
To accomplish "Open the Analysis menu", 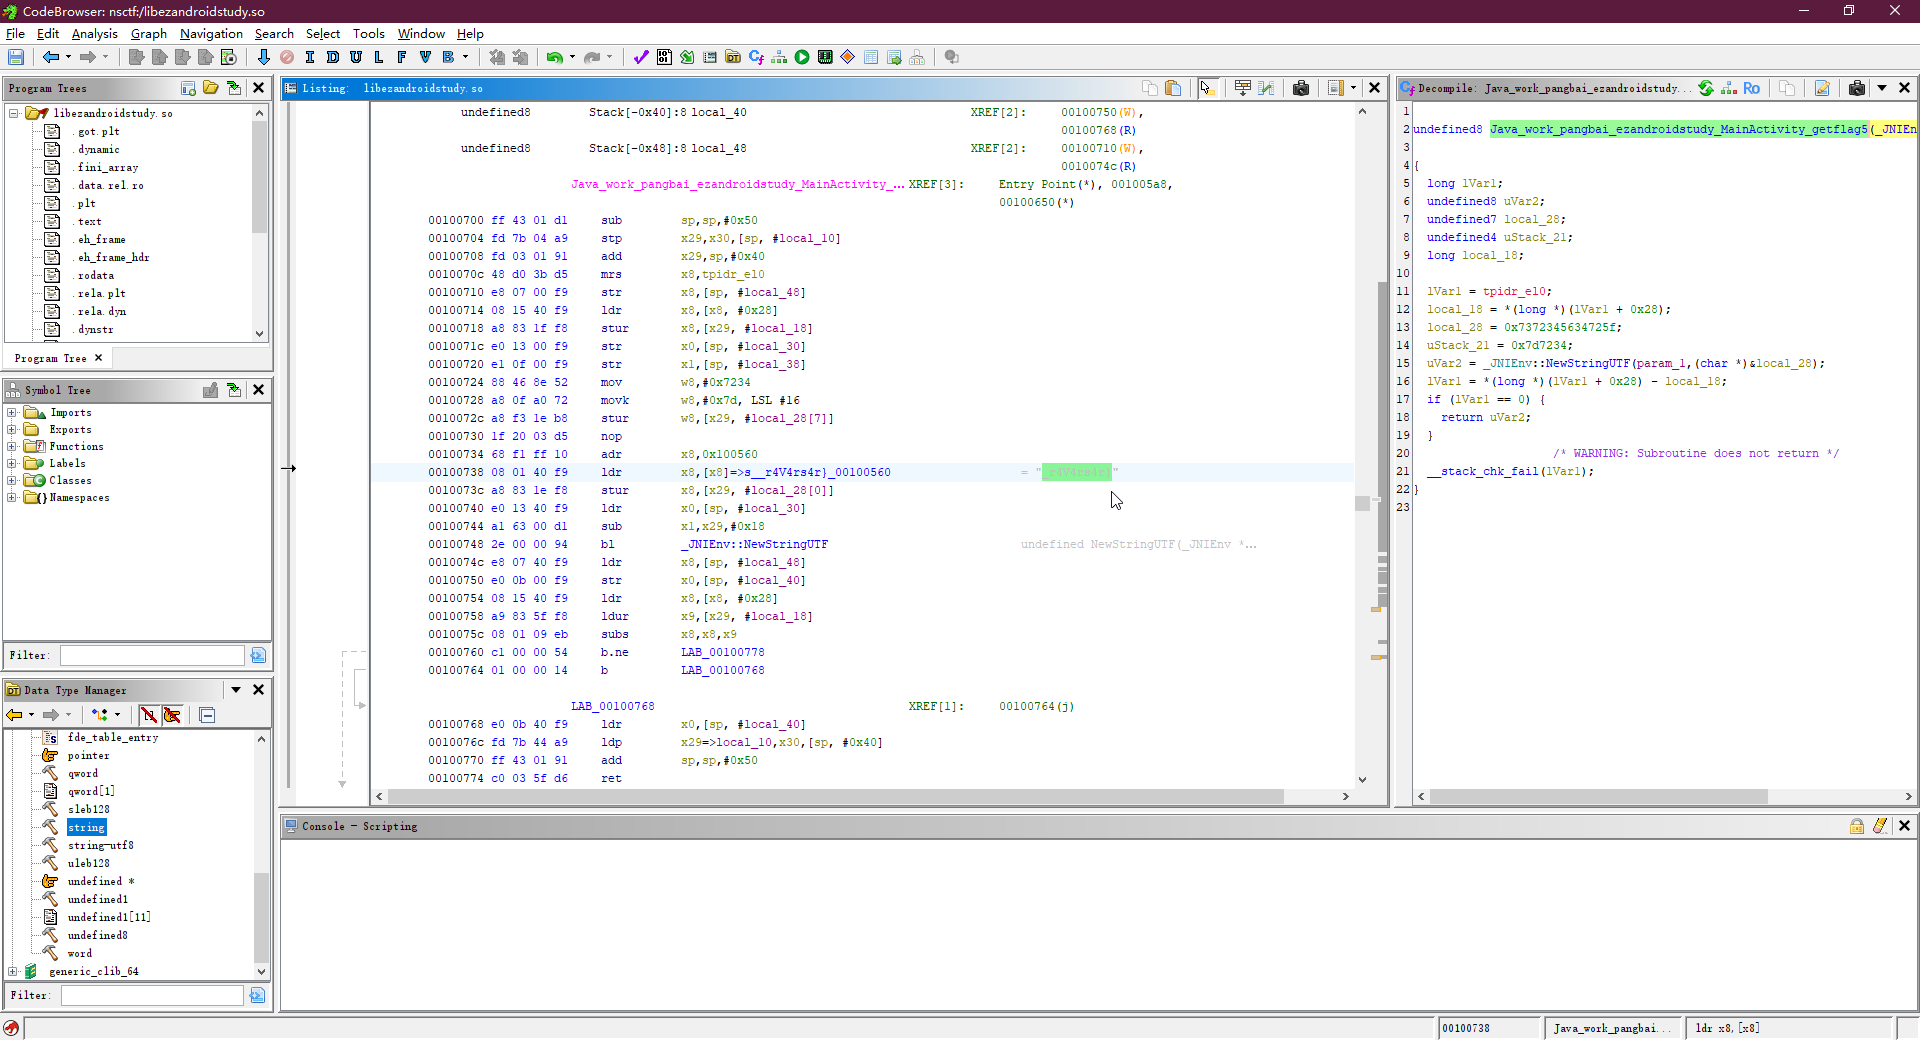I will point(94,33).
